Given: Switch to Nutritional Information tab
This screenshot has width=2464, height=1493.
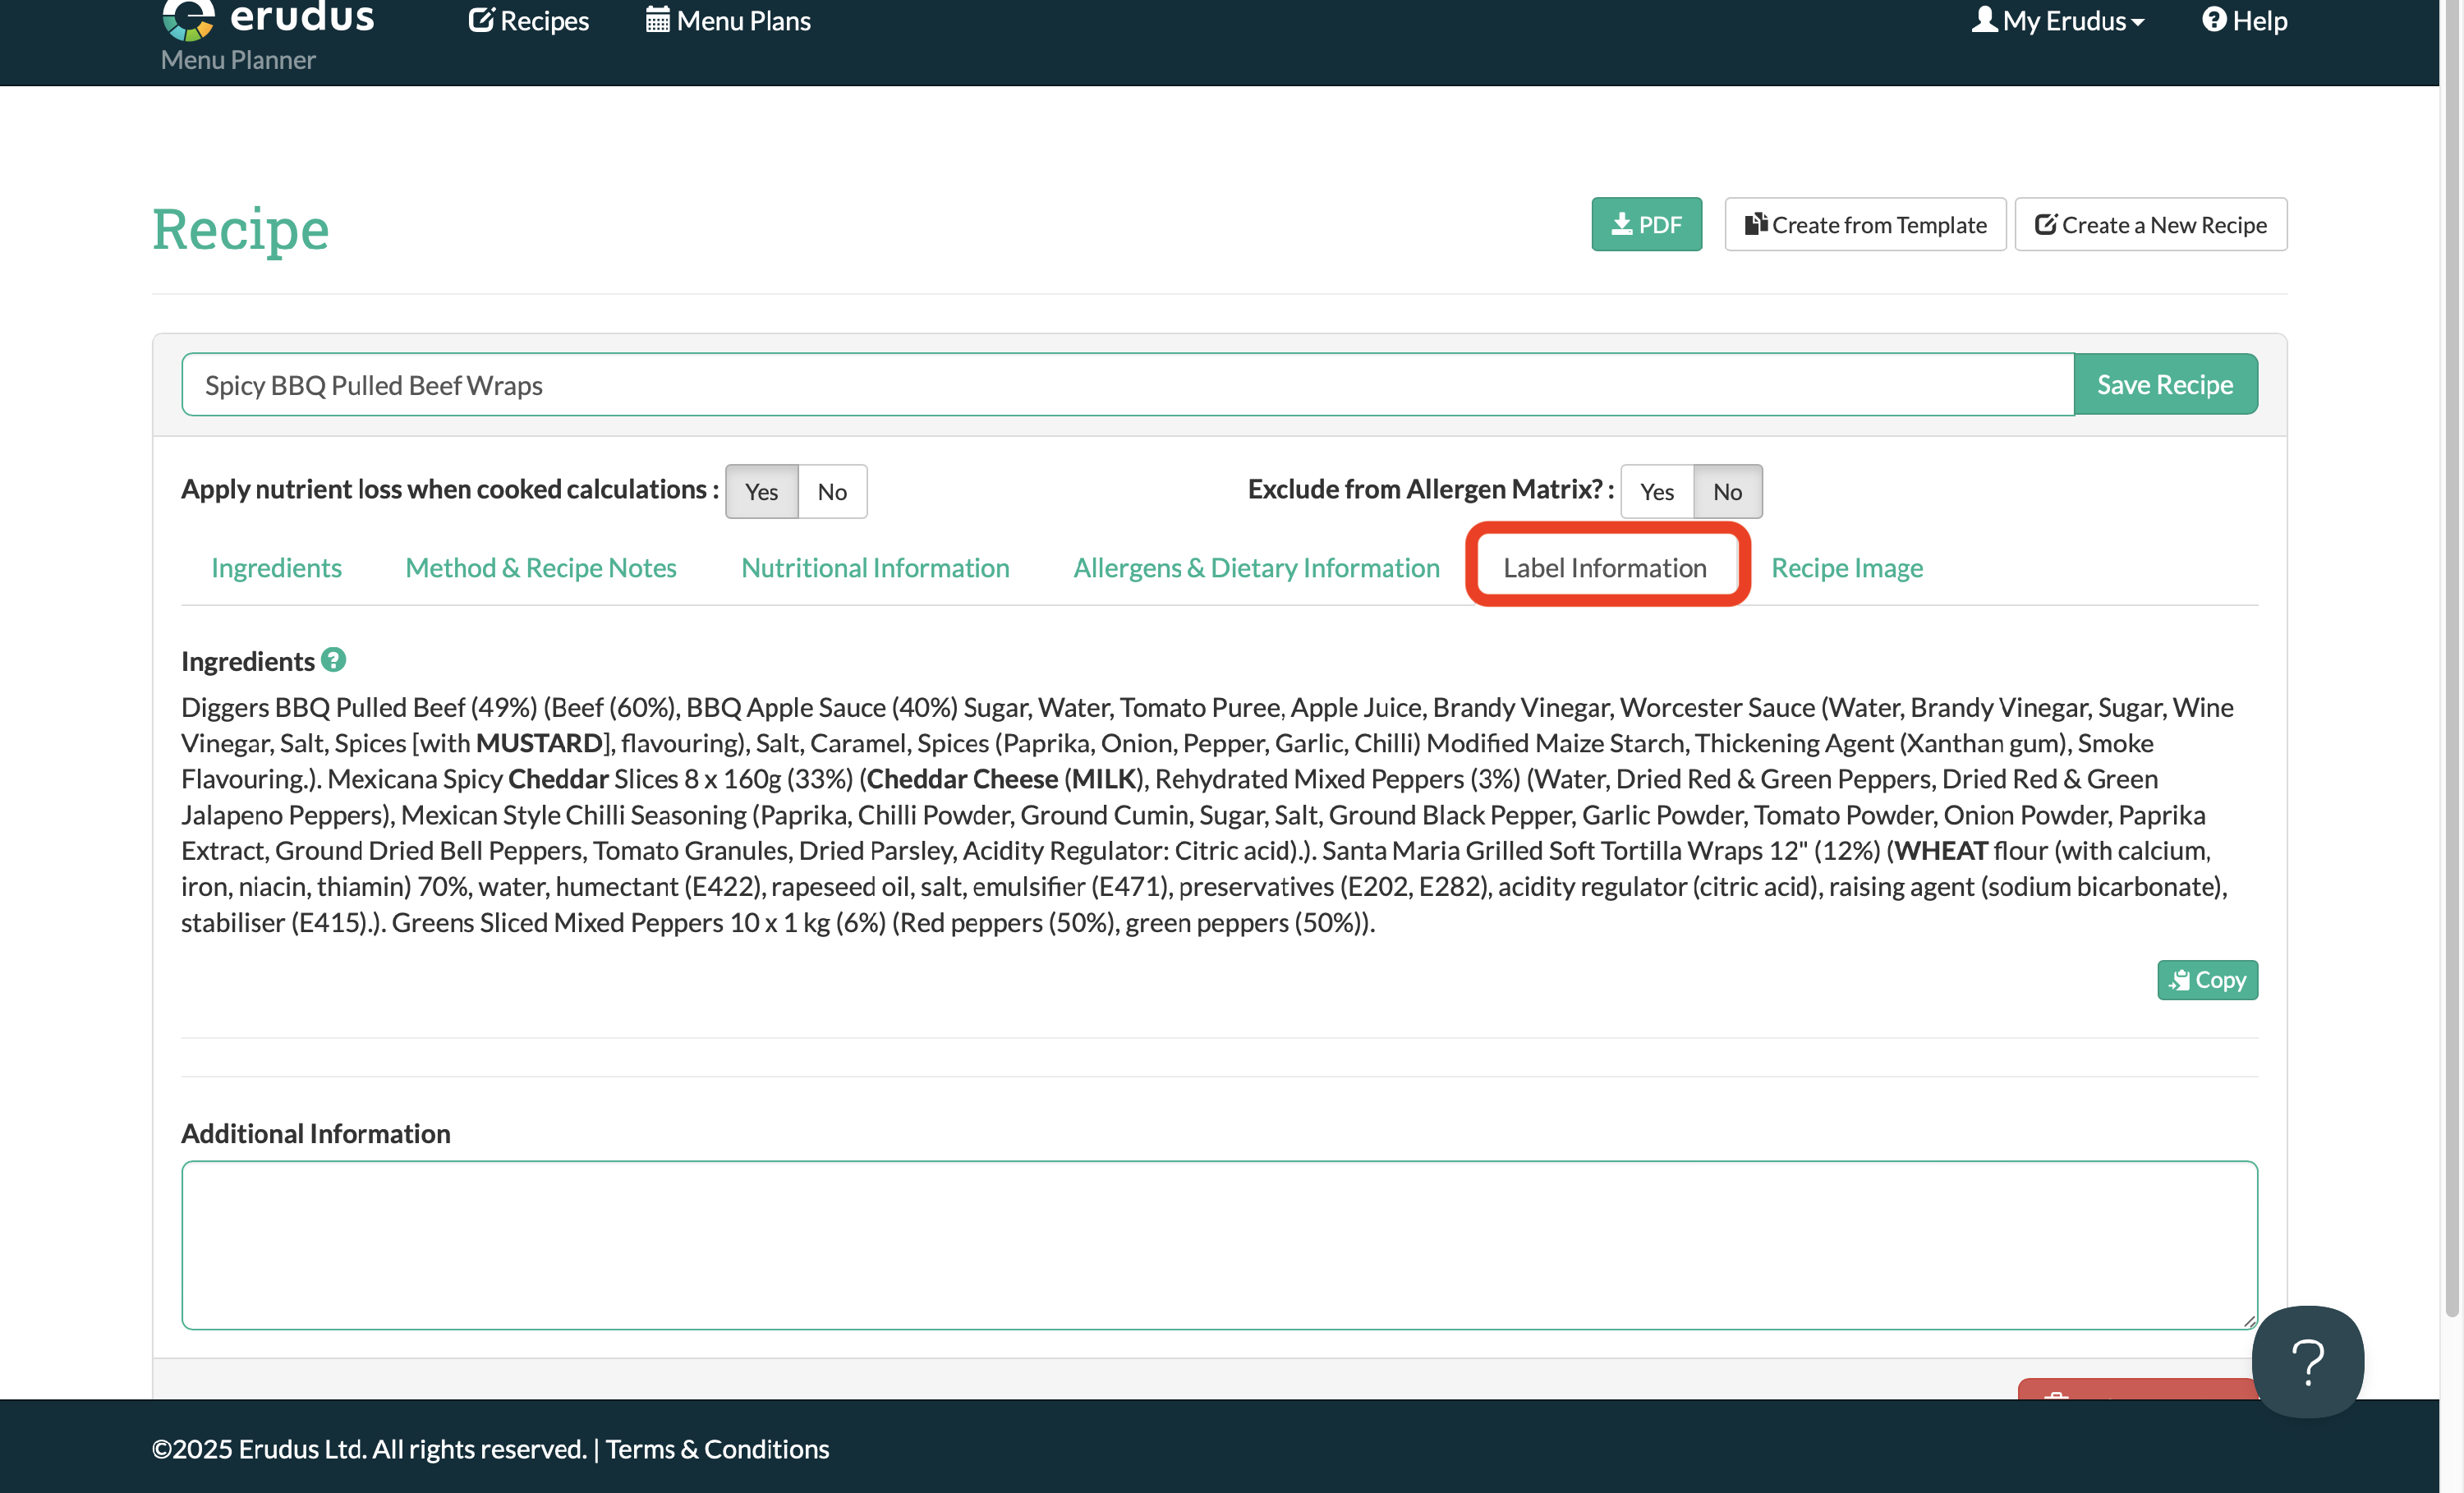Looking at the screenshot, I should (x=875, y=568).
